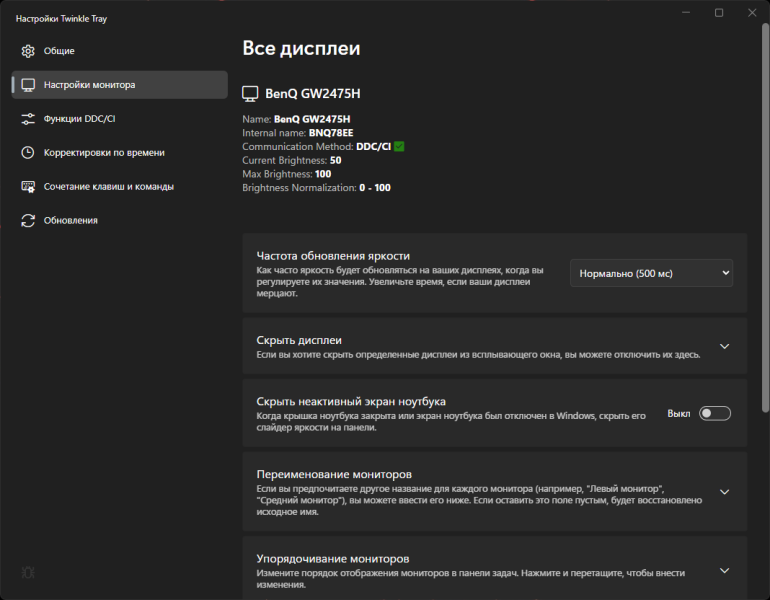
Task: Click the monitor icon in Настройки монитора
Action: [28, 85]
